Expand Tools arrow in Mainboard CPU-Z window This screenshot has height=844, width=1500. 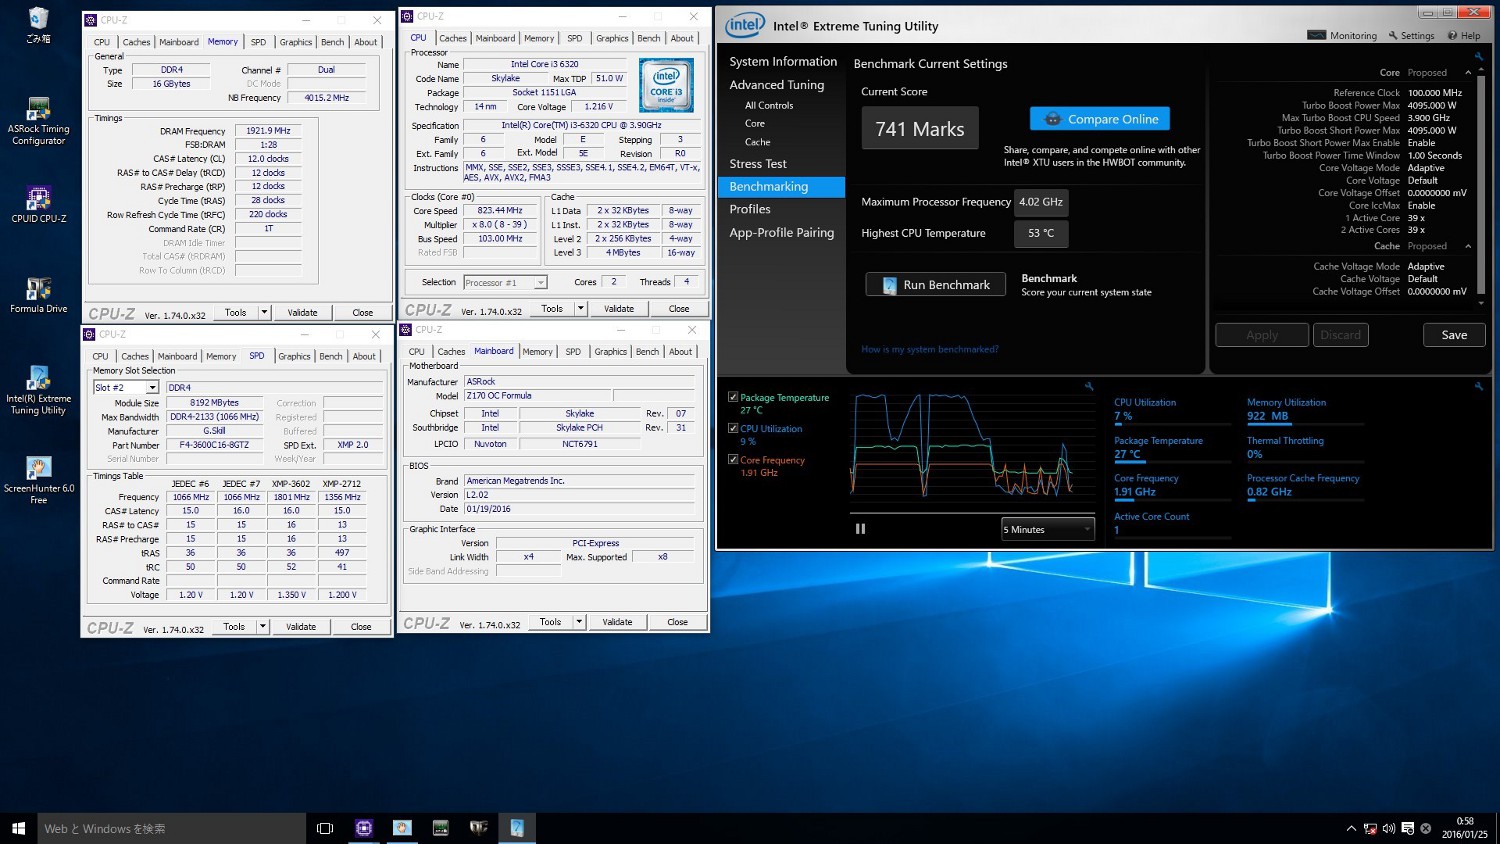(578, 622)
